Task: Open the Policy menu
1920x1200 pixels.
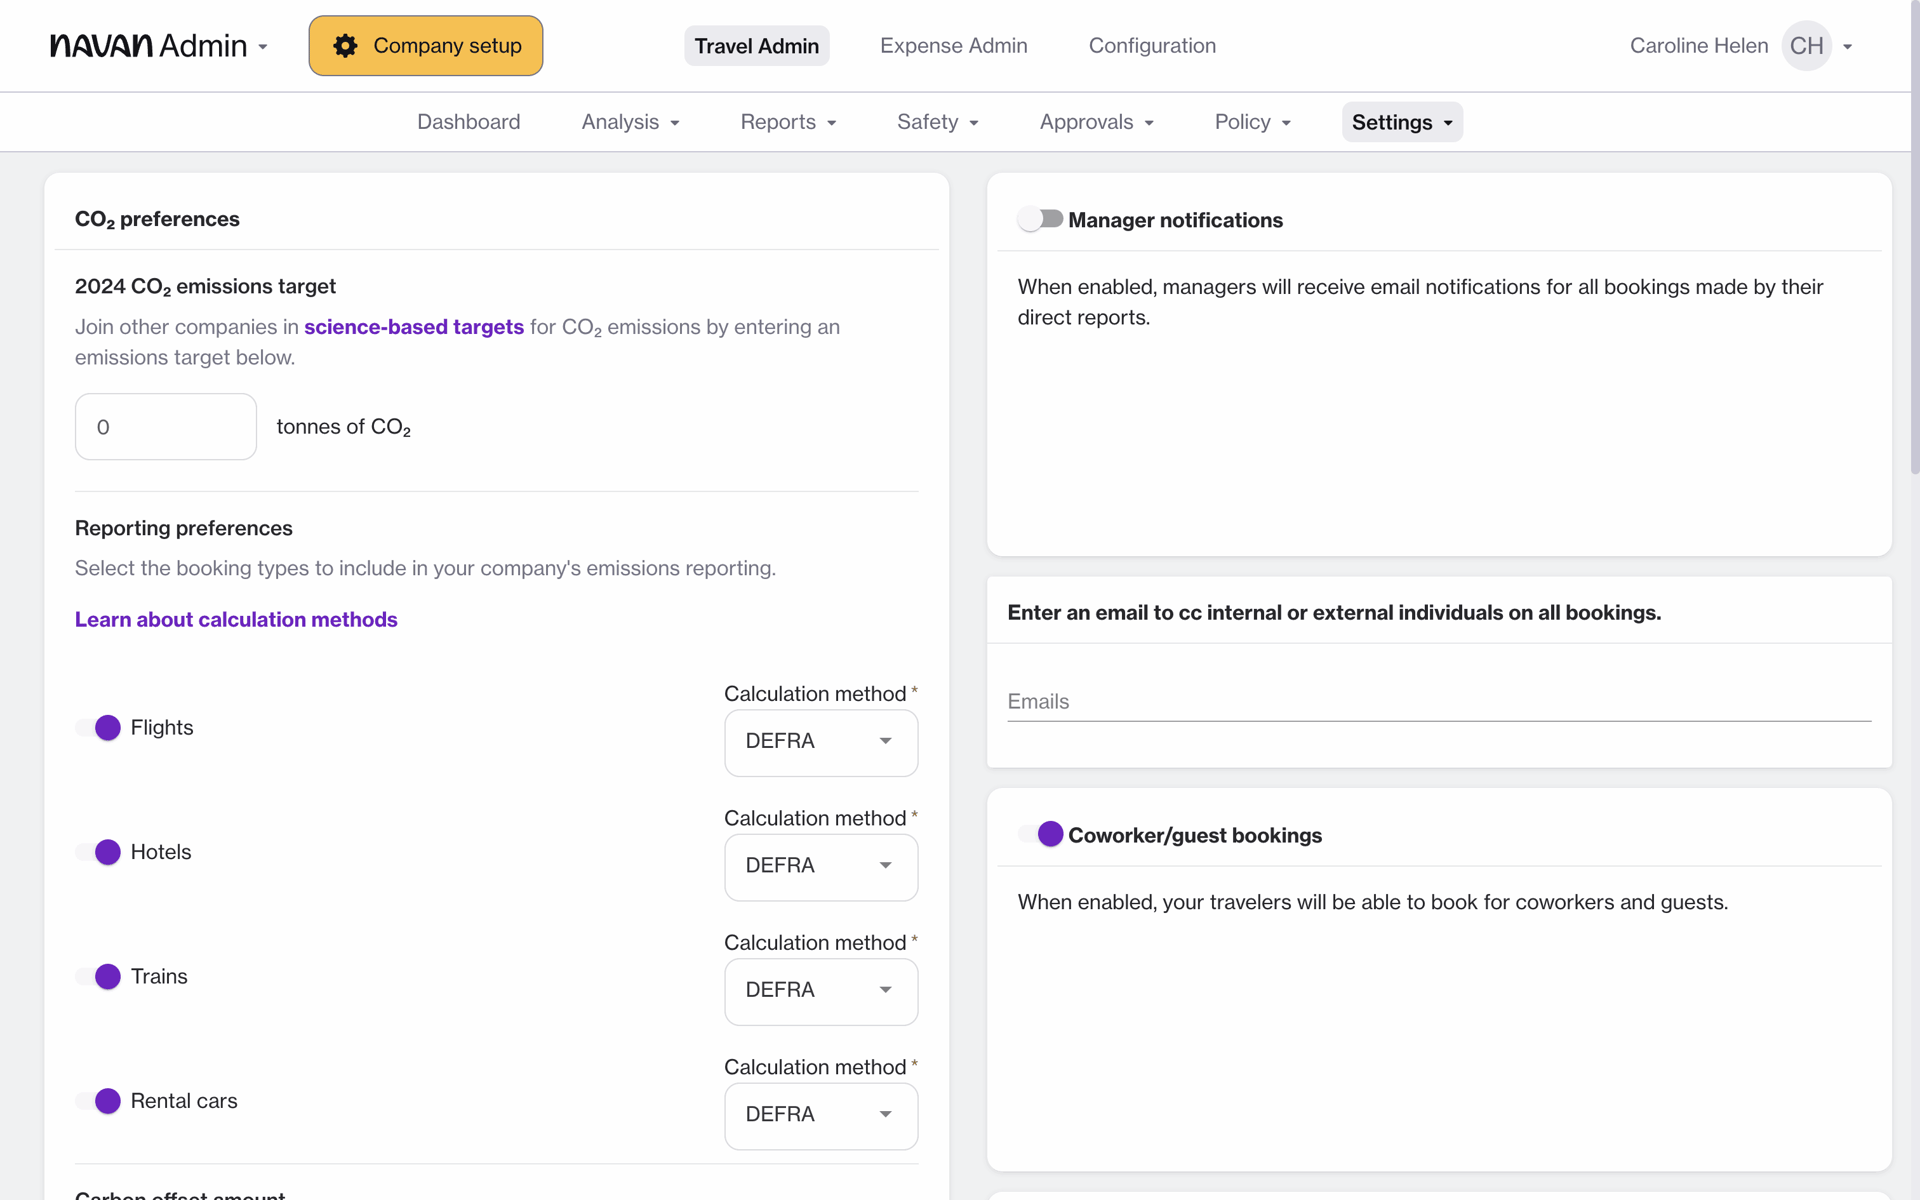Action: click(1253, 122)
